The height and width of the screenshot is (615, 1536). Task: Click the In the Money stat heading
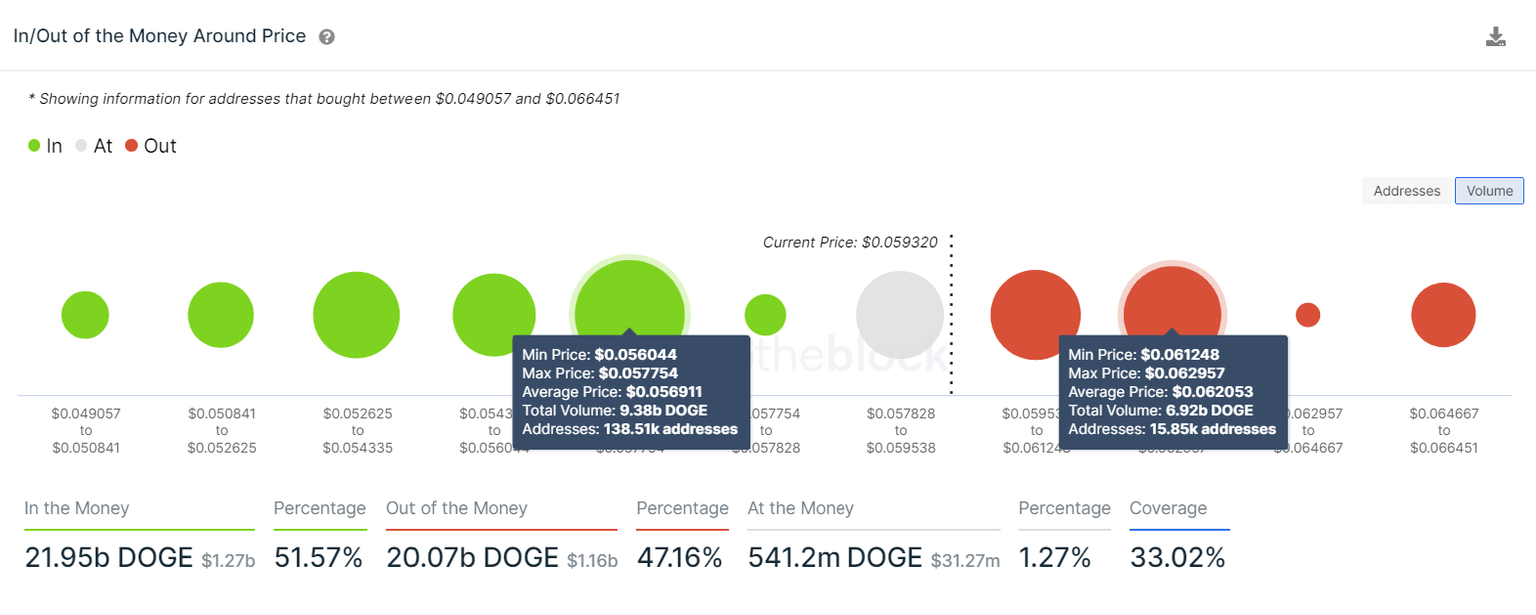tap(76, 508)
